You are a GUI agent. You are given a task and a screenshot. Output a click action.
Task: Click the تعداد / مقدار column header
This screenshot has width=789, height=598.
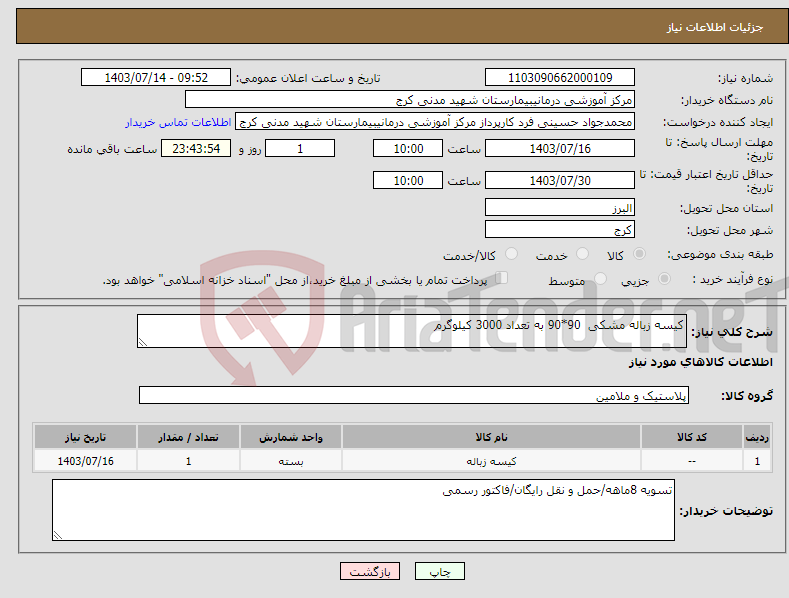click(188, 437)
